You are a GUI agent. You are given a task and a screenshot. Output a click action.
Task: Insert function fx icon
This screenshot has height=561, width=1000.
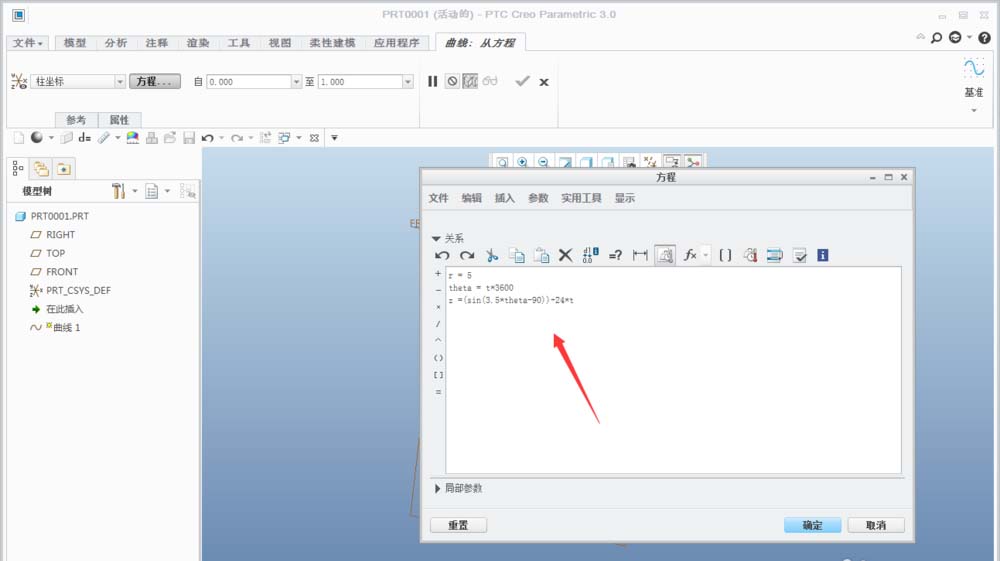(x=689, y=256)
